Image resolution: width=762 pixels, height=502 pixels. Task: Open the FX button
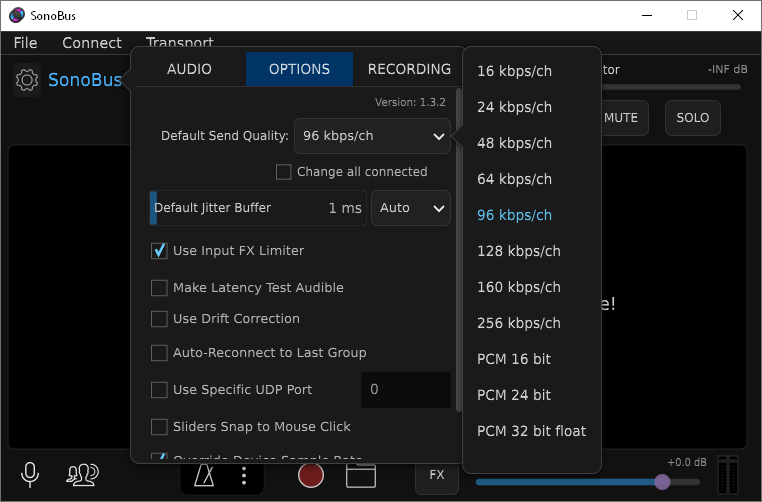[x=437, y=475]
